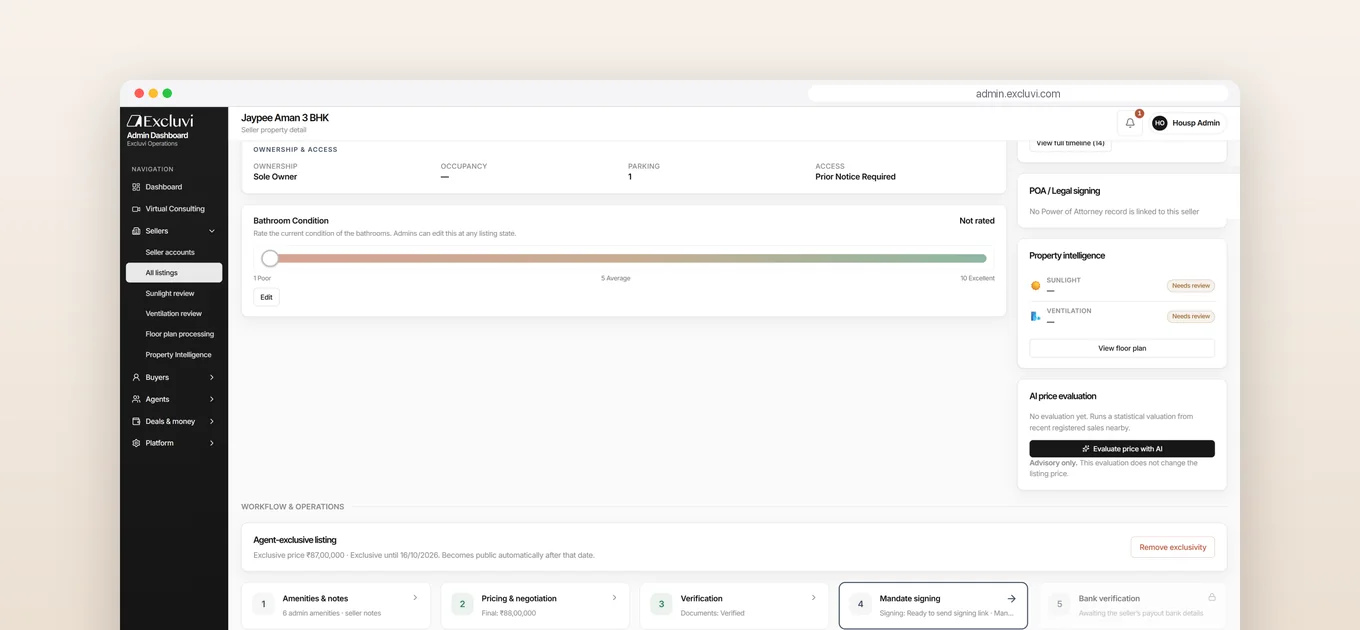Expand the Buyers menu chevron
The width and height of the screenshot is (1360, 630).
[212, 377]
